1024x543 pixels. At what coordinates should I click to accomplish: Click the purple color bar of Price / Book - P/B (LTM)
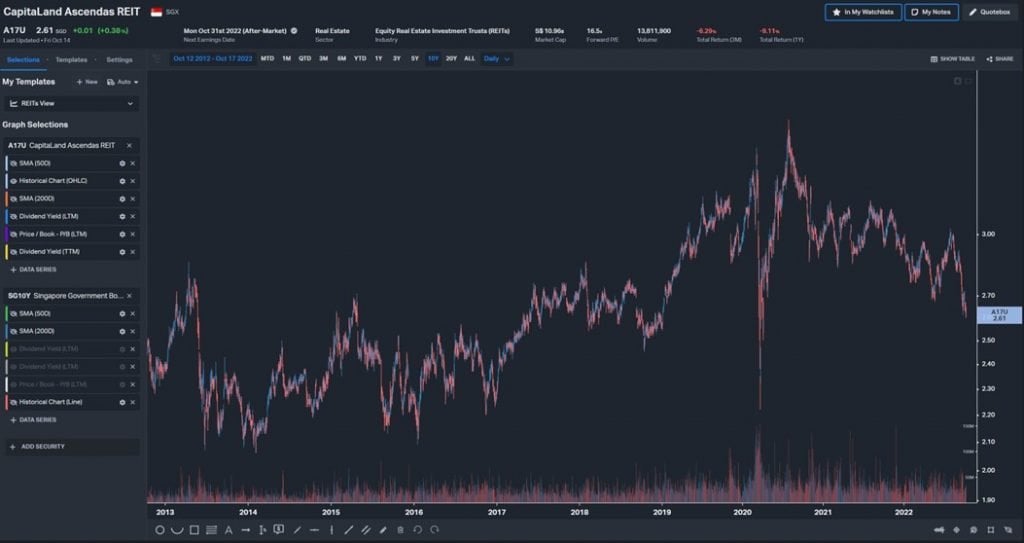tap(7, 234)
